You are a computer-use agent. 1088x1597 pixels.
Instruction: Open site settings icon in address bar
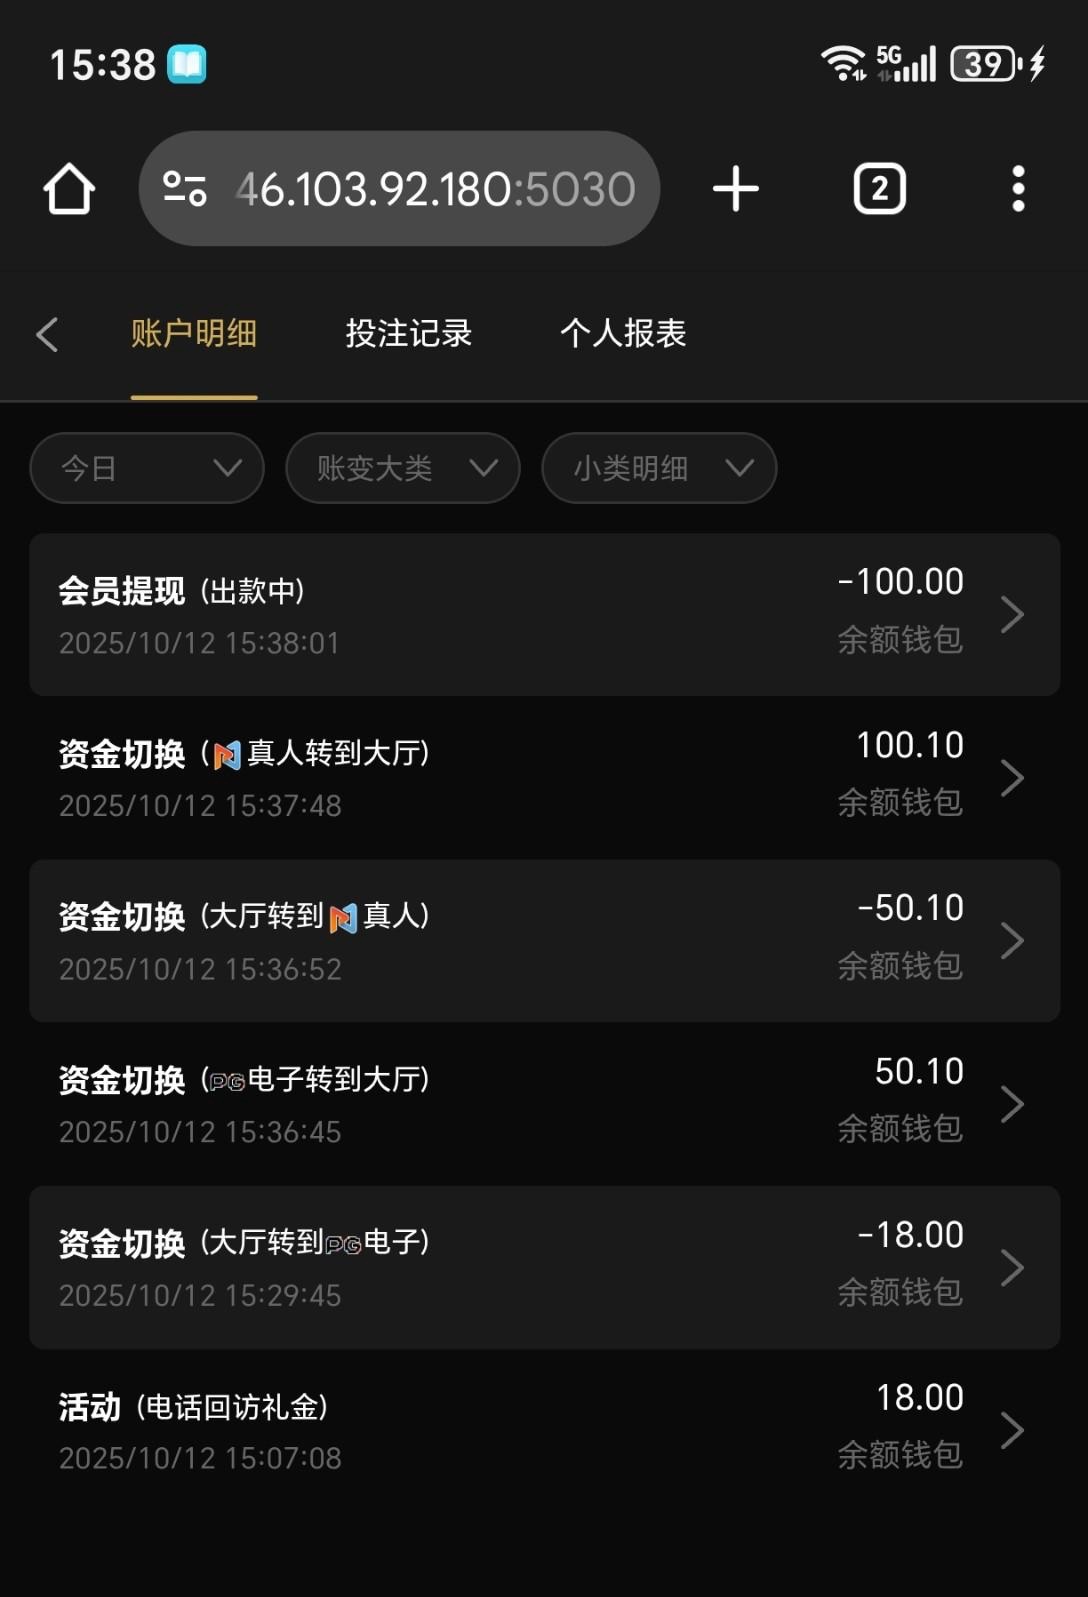click(185, 189)
